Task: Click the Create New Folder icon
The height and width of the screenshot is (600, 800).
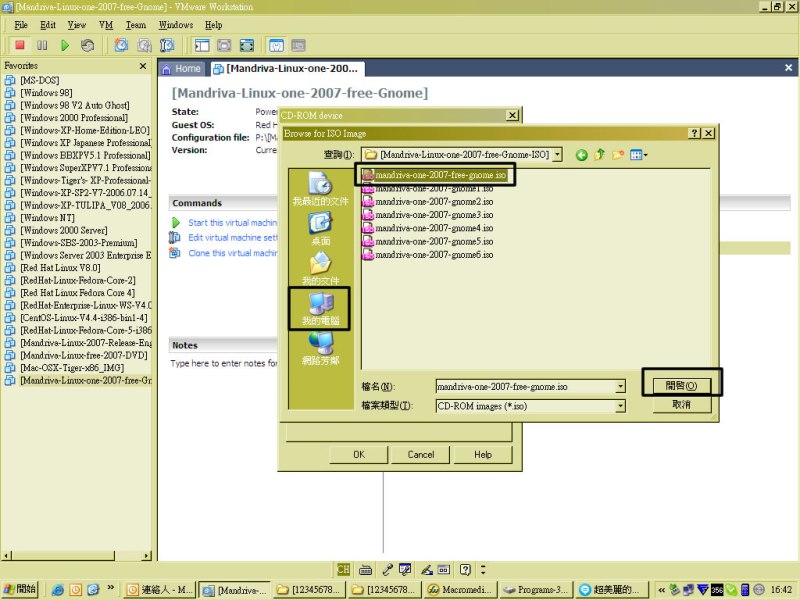Action: click(x=618, y=154)
